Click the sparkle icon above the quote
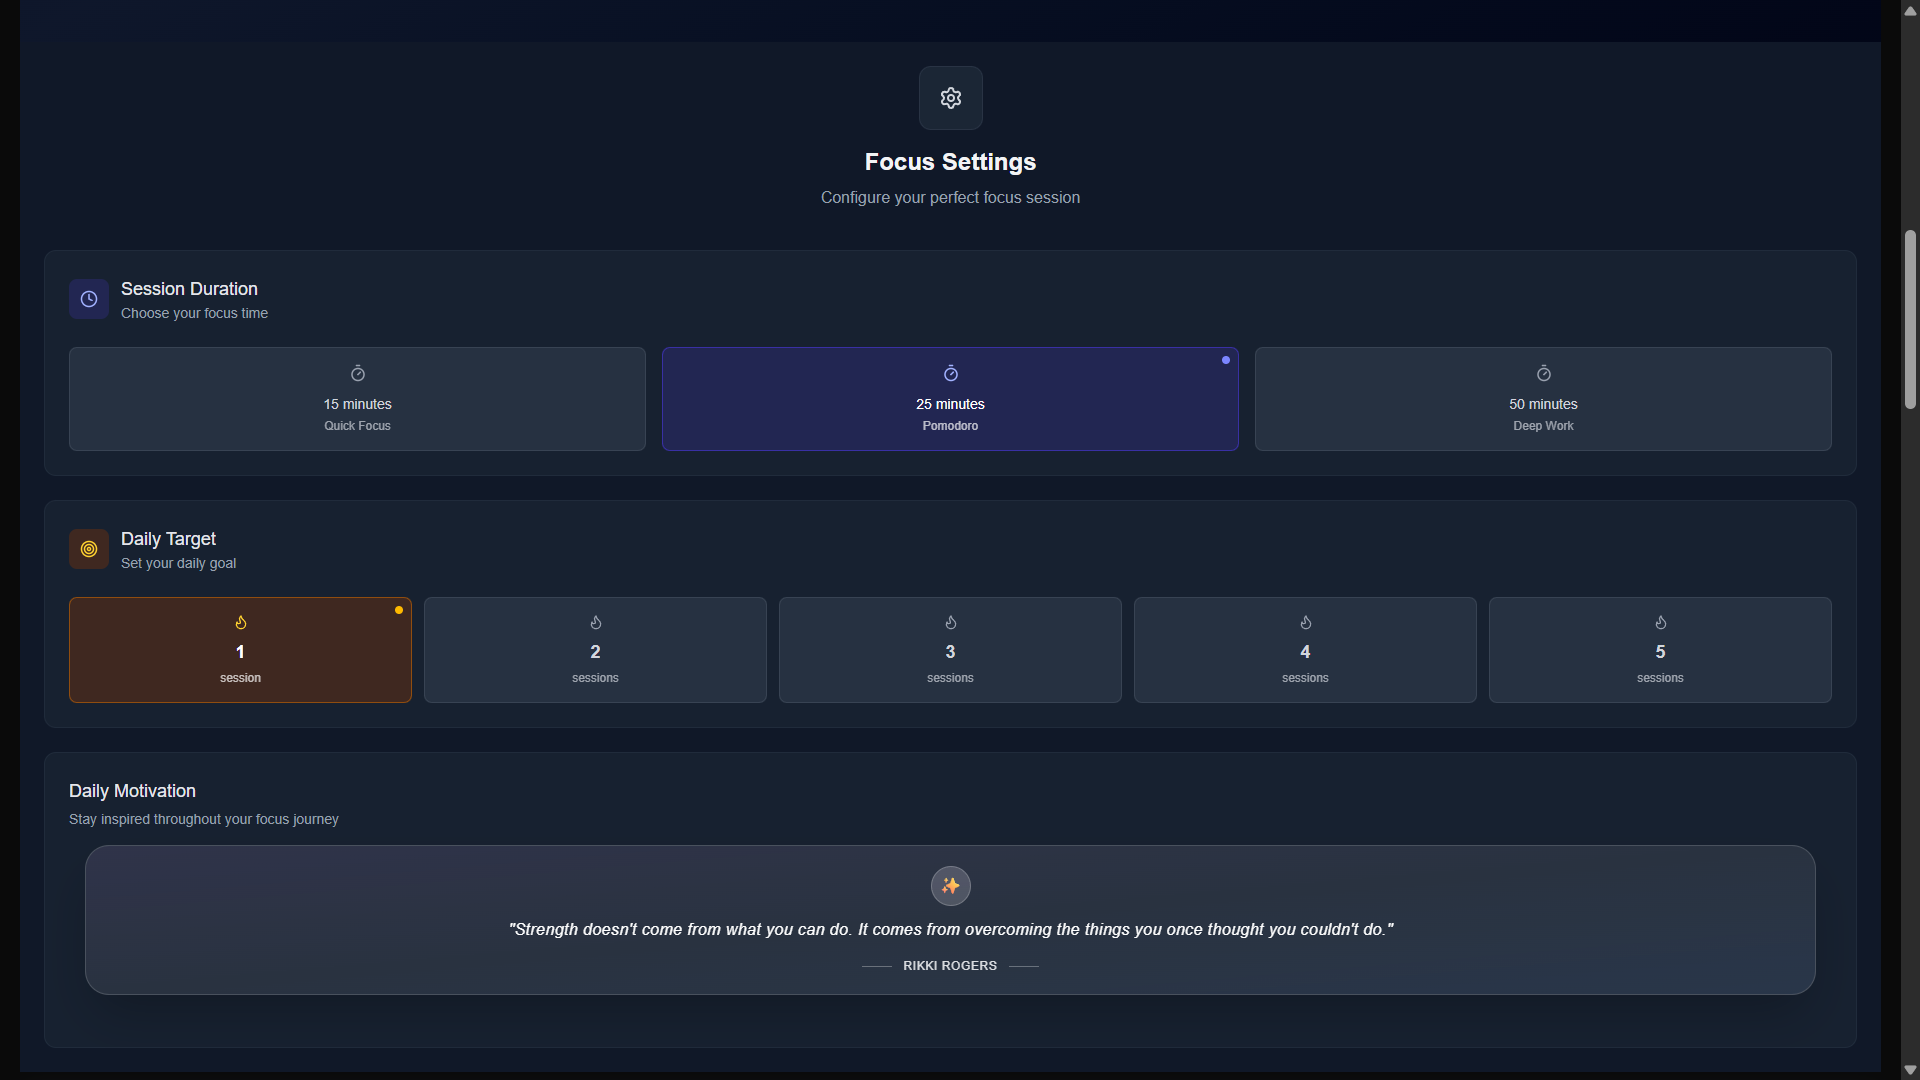The height and width of the screenshot is (1080, 1920). point(950,886)
